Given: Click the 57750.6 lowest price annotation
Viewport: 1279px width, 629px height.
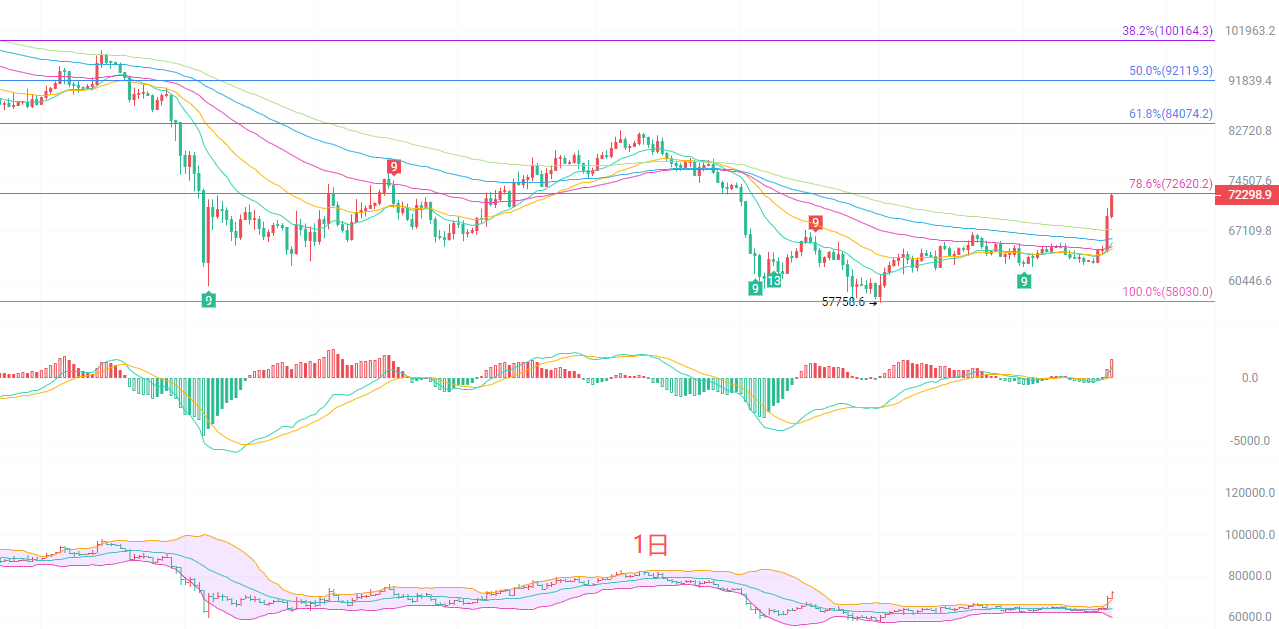Looking at the screenshot, I should pos(843,302).
